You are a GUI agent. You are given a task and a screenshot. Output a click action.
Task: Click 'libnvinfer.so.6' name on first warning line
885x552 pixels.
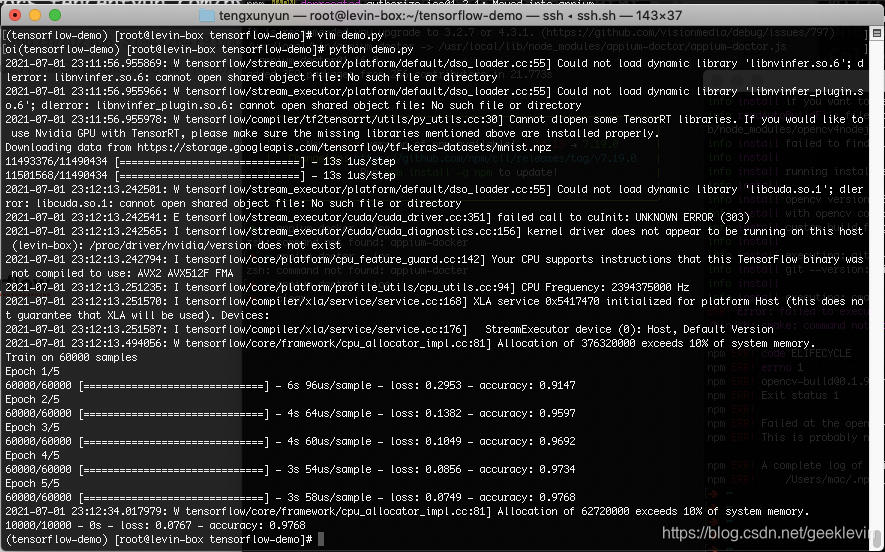[794, 63]
